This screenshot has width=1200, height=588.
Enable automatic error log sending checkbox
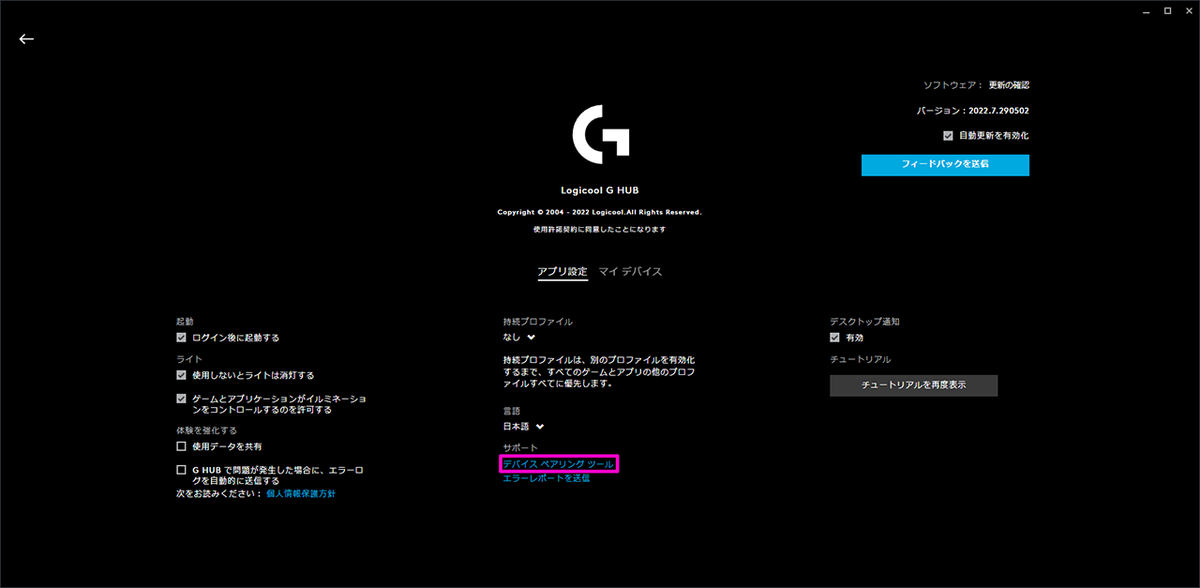pyautogui.click(x=181, y=469)
